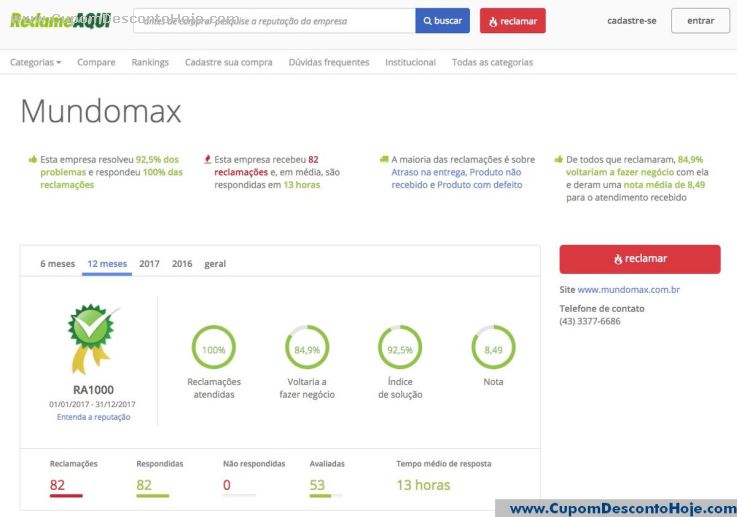Image resolution: width=737 pixels, height=517 pixels.
Task: Open Todas as categorias menu item
Action: (492, 62)
